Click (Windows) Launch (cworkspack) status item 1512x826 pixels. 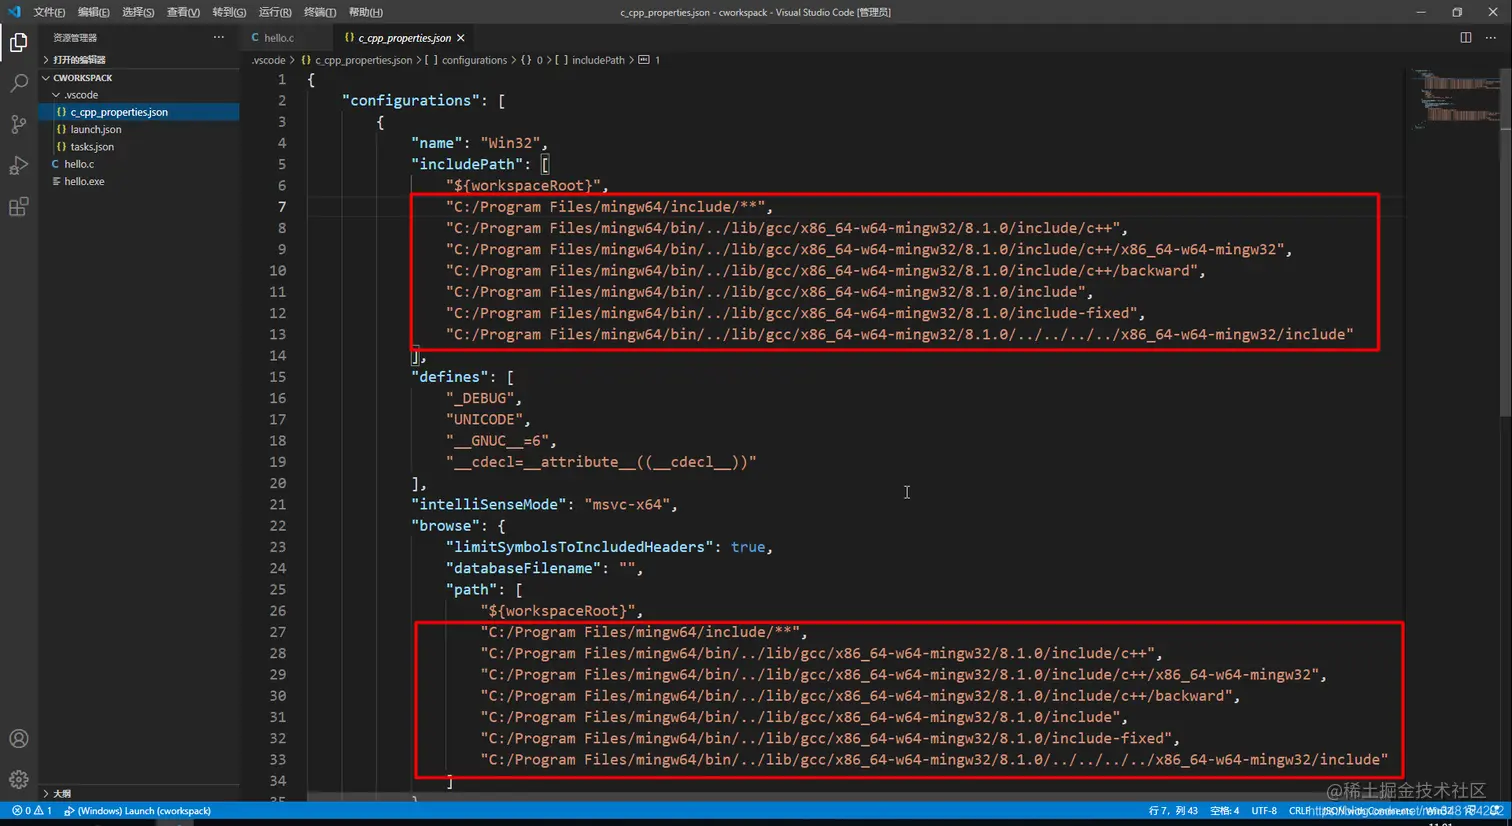coord(137,811)
